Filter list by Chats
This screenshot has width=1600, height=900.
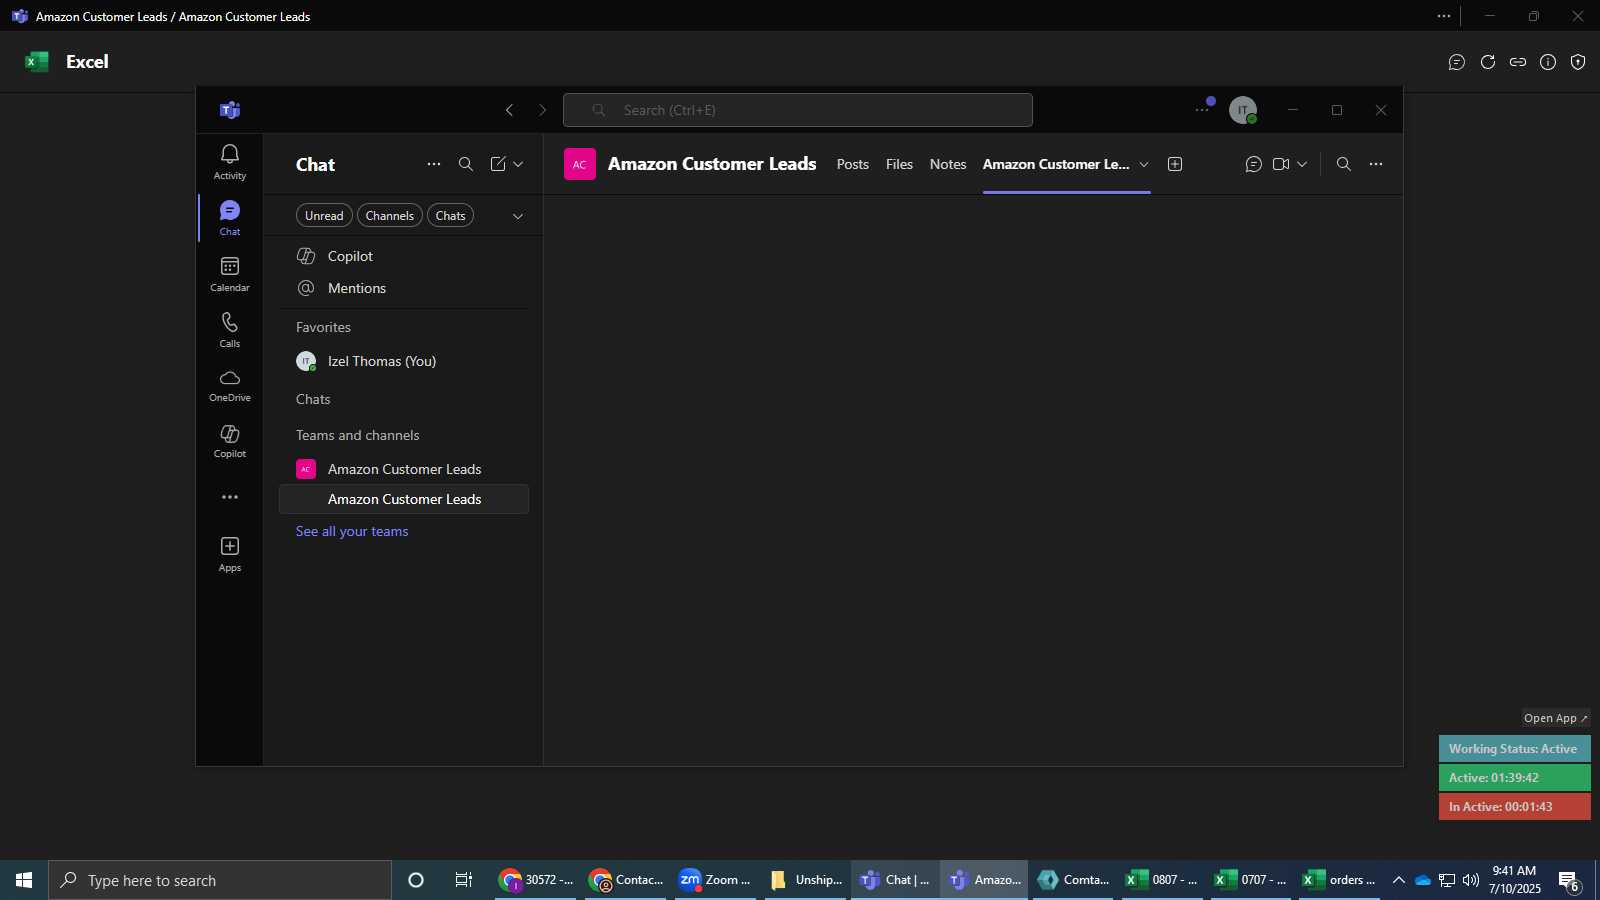point(451,216)
